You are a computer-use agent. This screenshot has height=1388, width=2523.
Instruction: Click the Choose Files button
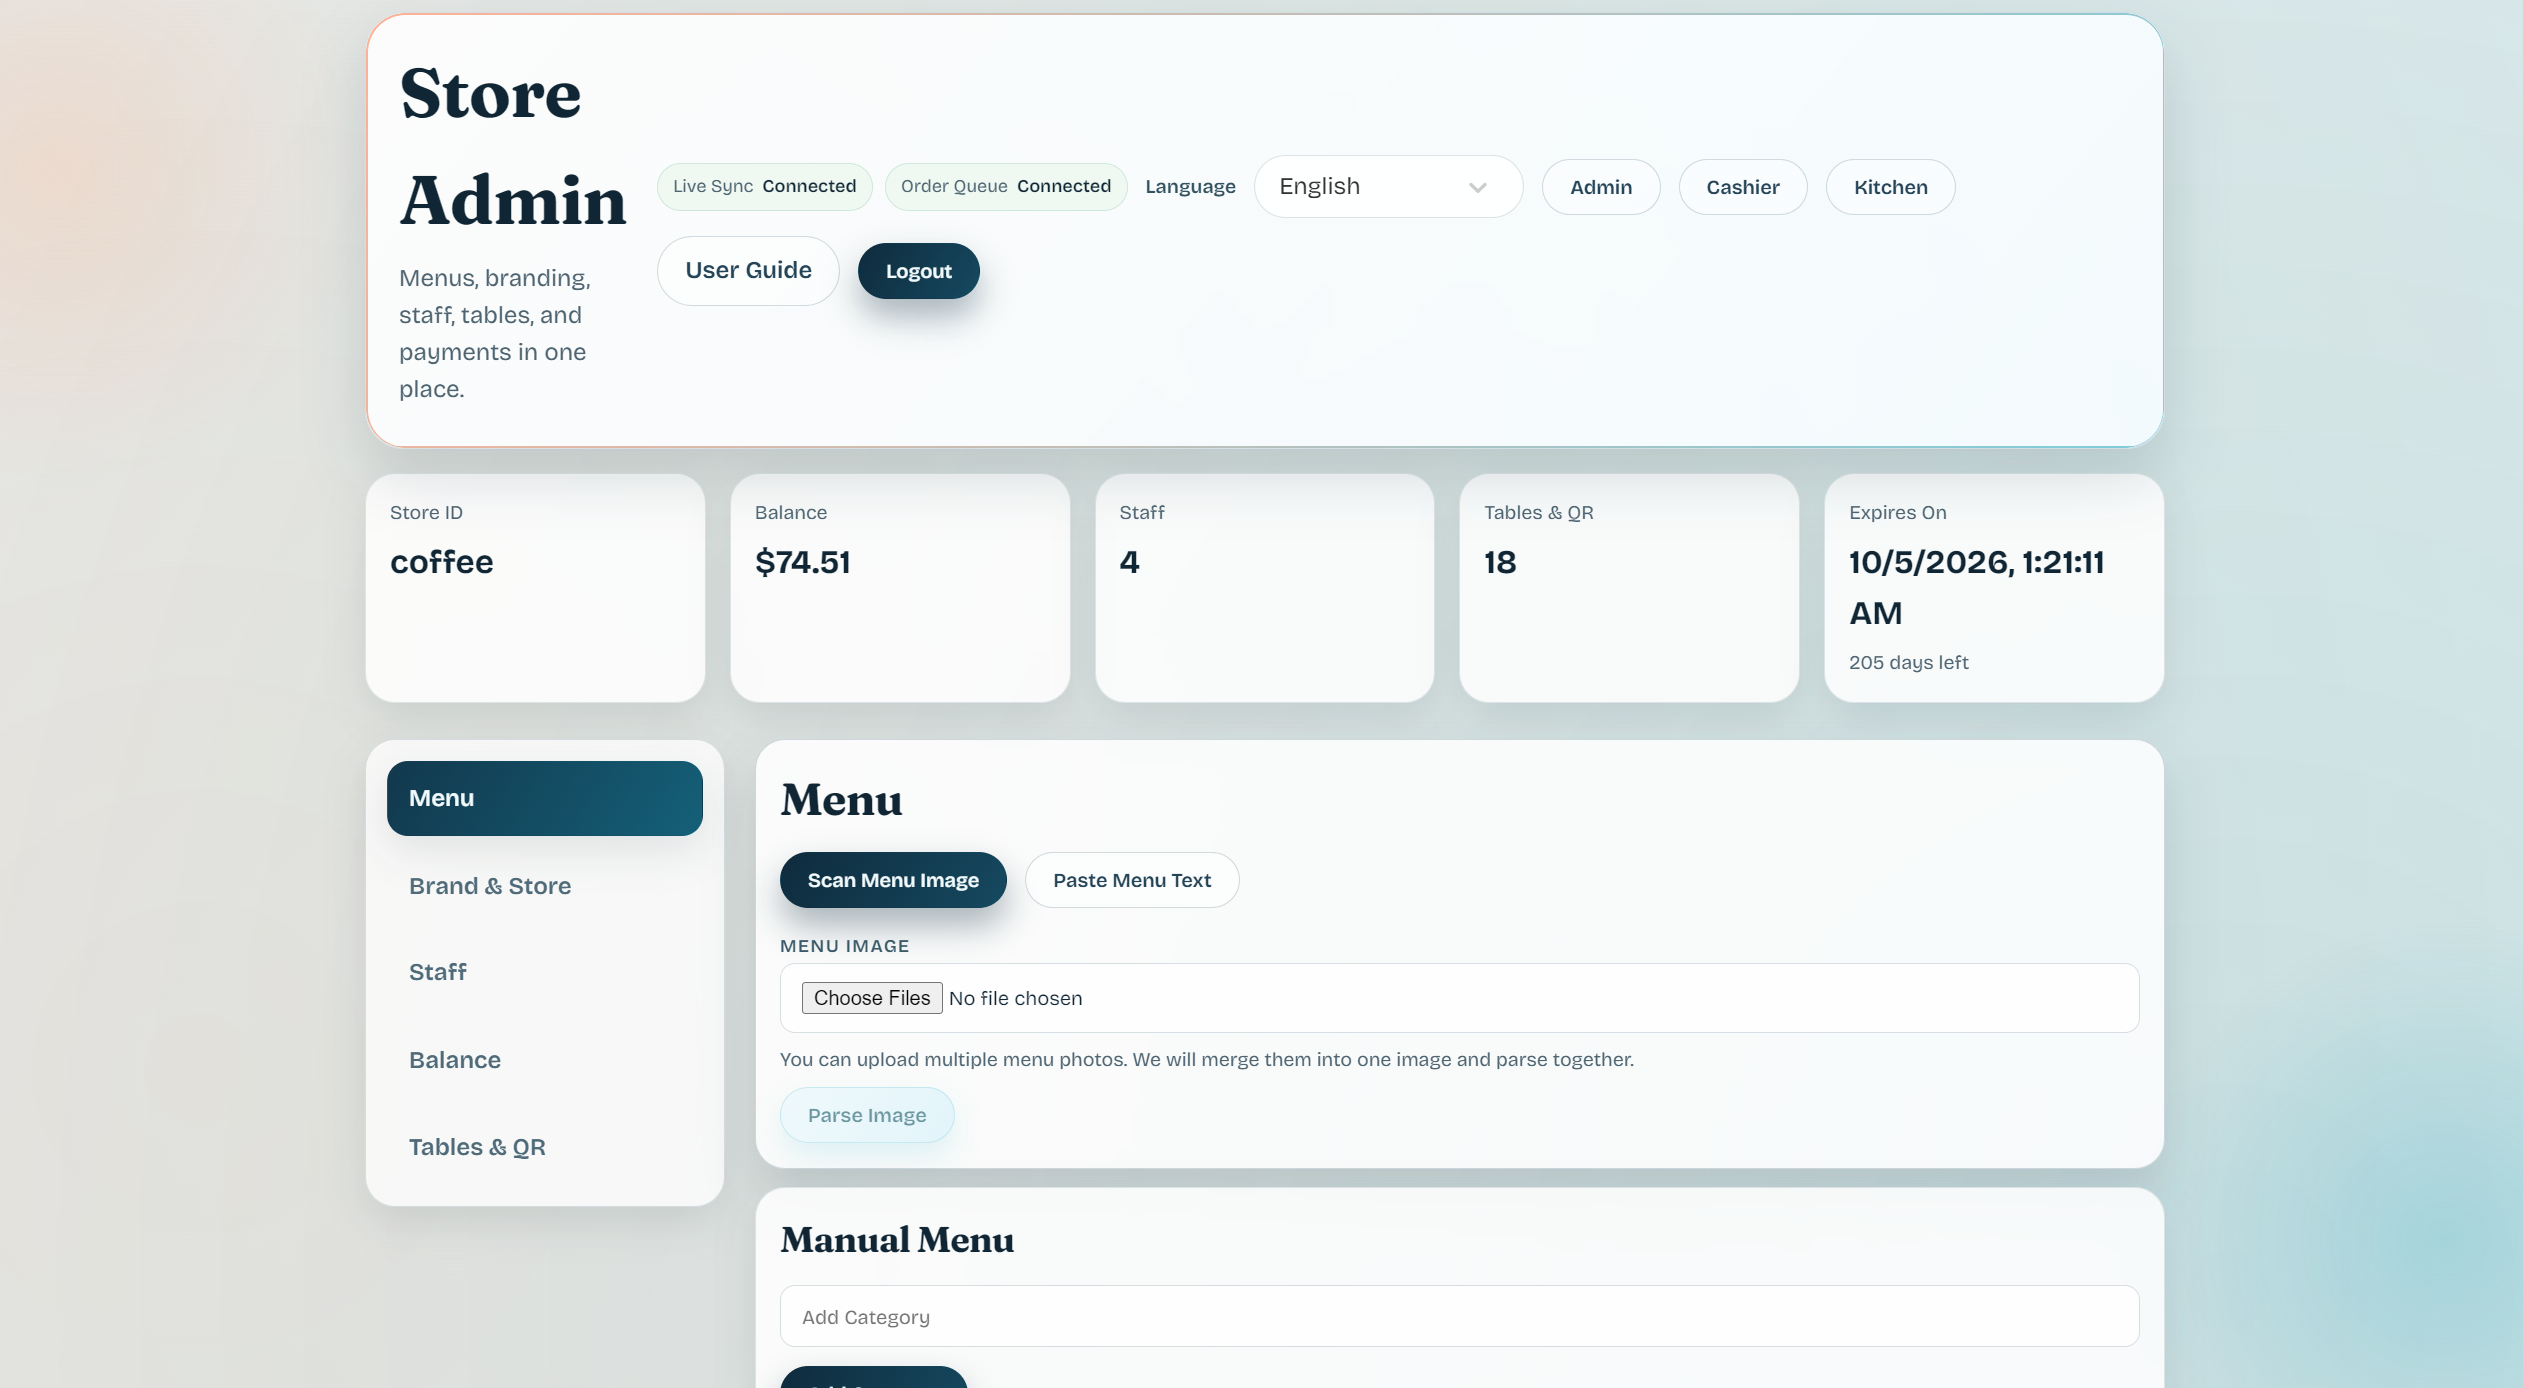[x=872, y=998]
